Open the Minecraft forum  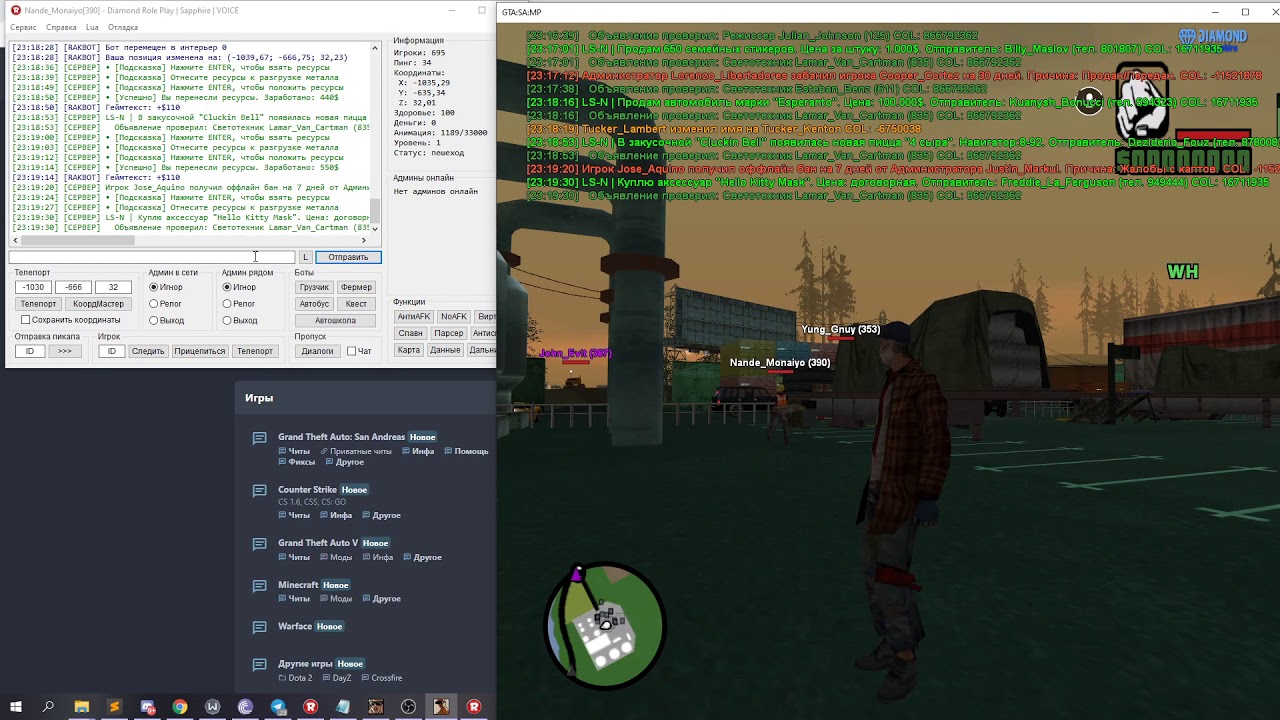click(x=298, y=585)
